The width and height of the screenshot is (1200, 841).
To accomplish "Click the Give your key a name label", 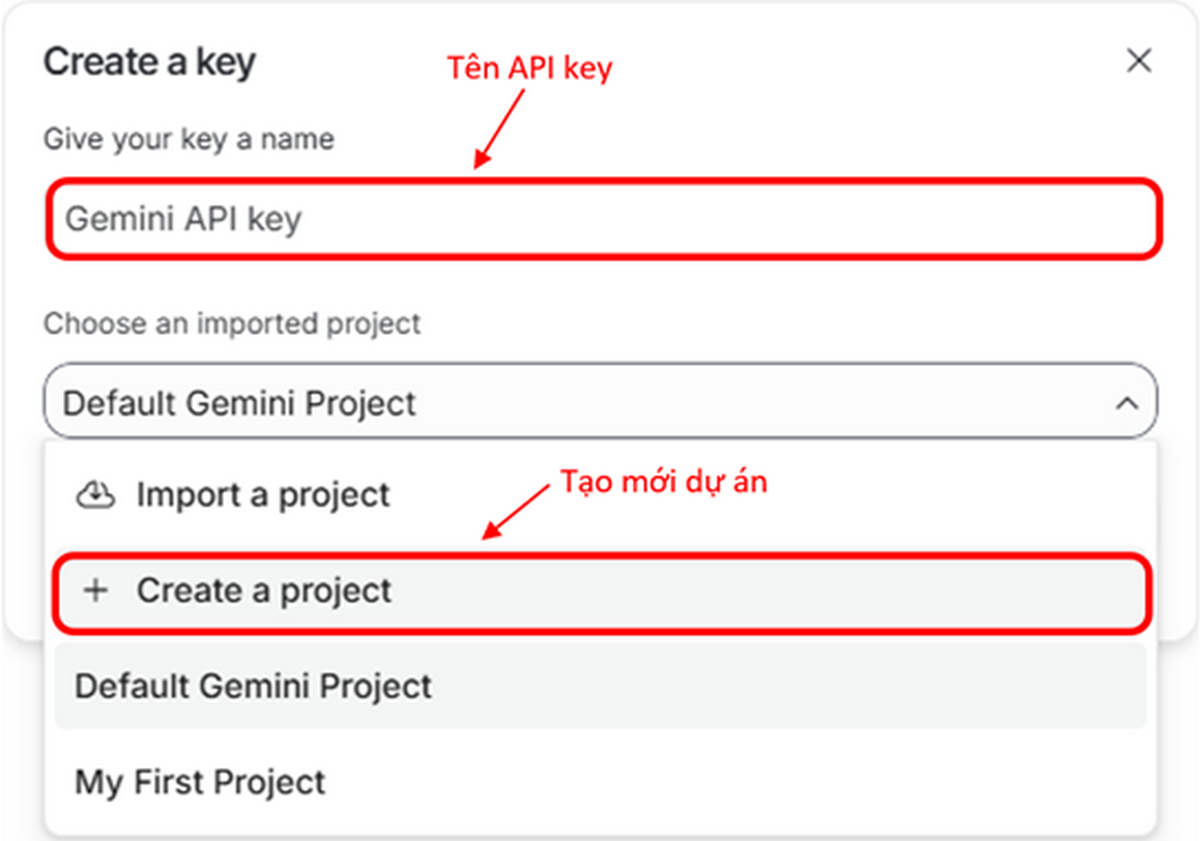I will click(188, 139).
